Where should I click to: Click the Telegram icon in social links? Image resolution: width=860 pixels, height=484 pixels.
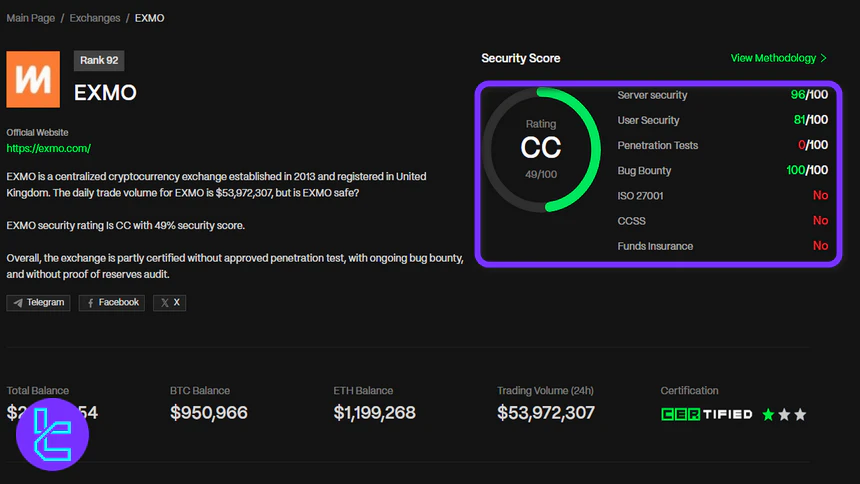[x=18, y=302]
